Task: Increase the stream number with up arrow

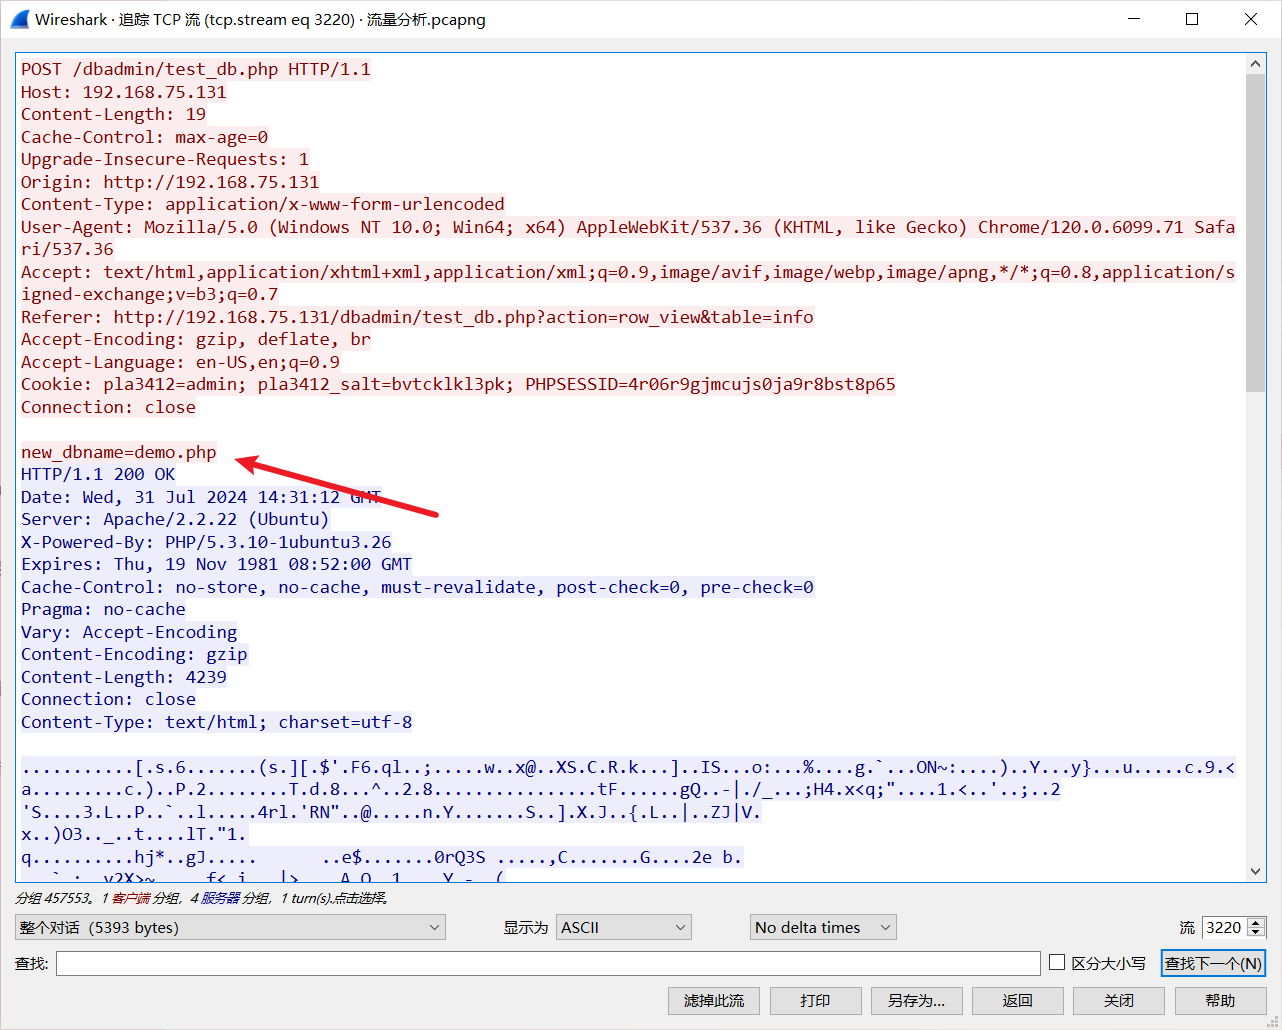Action: [x=1257, y=922]
